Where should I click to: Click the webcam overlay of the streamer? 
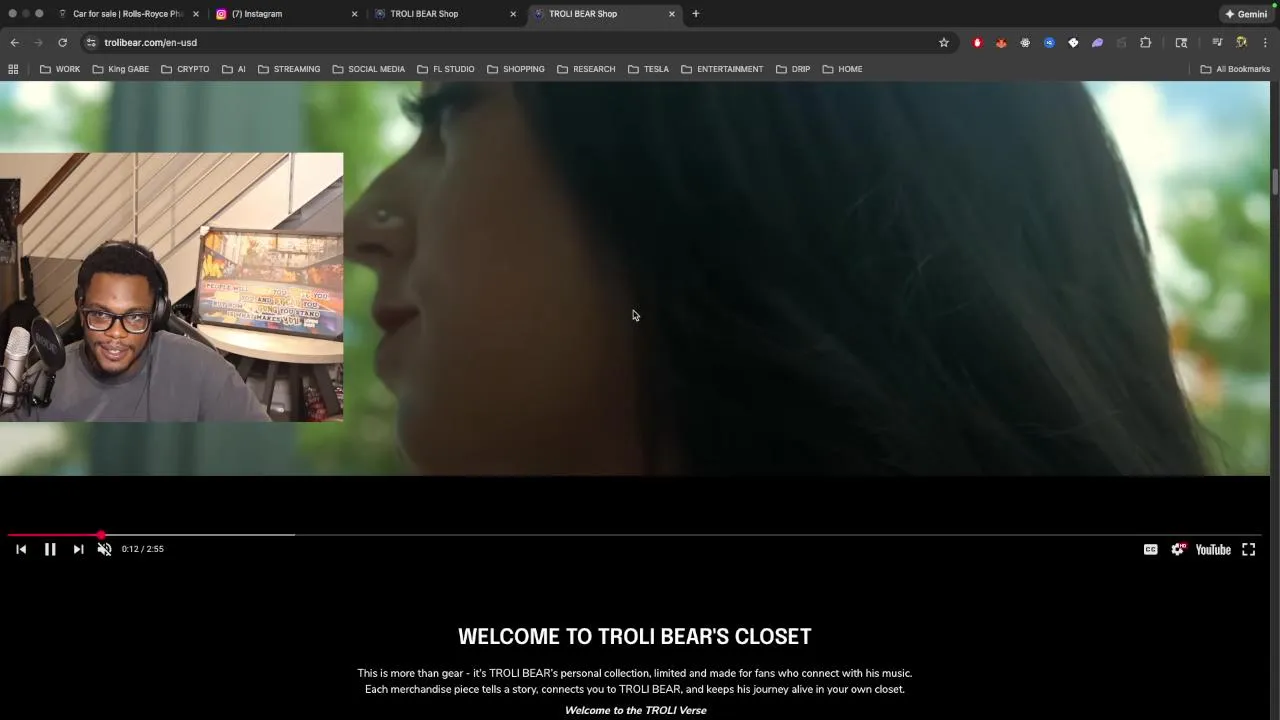pos(171,287)
